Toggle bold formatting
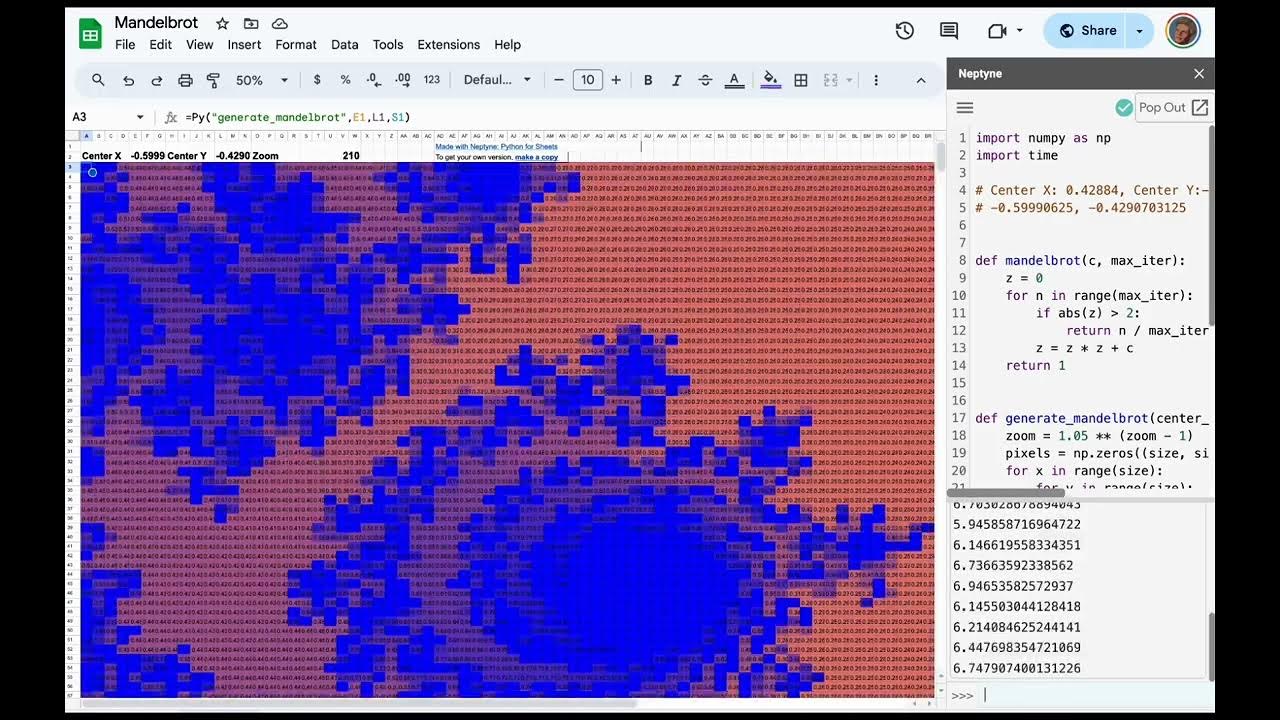The height and width of the screenshot is (720, 1280). pos(648,80)
